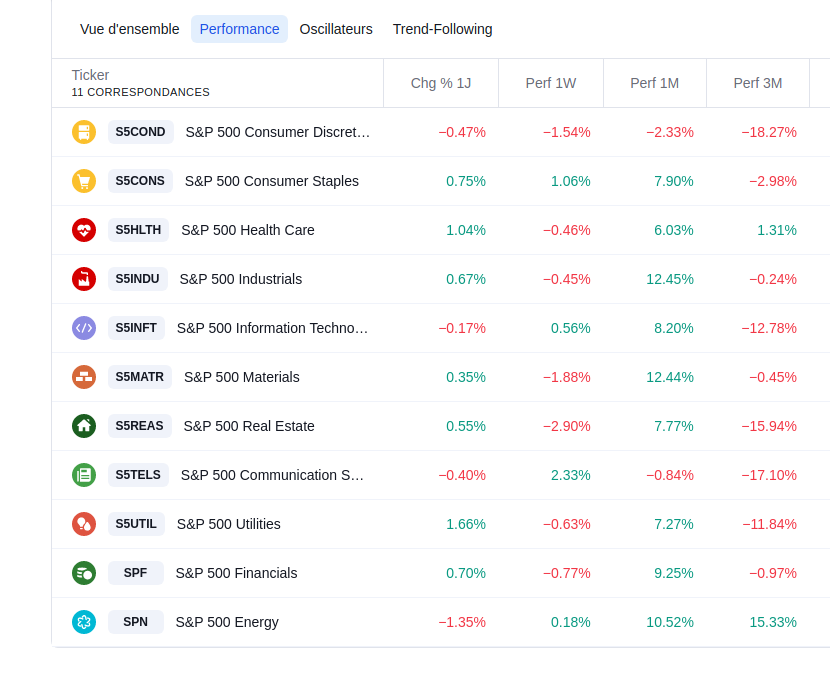This screenshot has width=830, height=682.
Task: Open the Oscillateurs tab
Action: pos(336,29)
